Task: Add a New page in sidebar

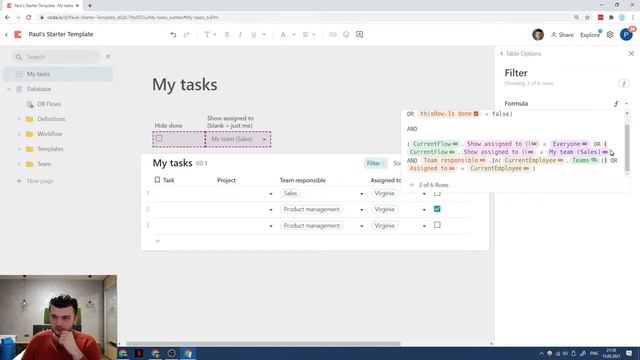Action: [x=35, y=181]
